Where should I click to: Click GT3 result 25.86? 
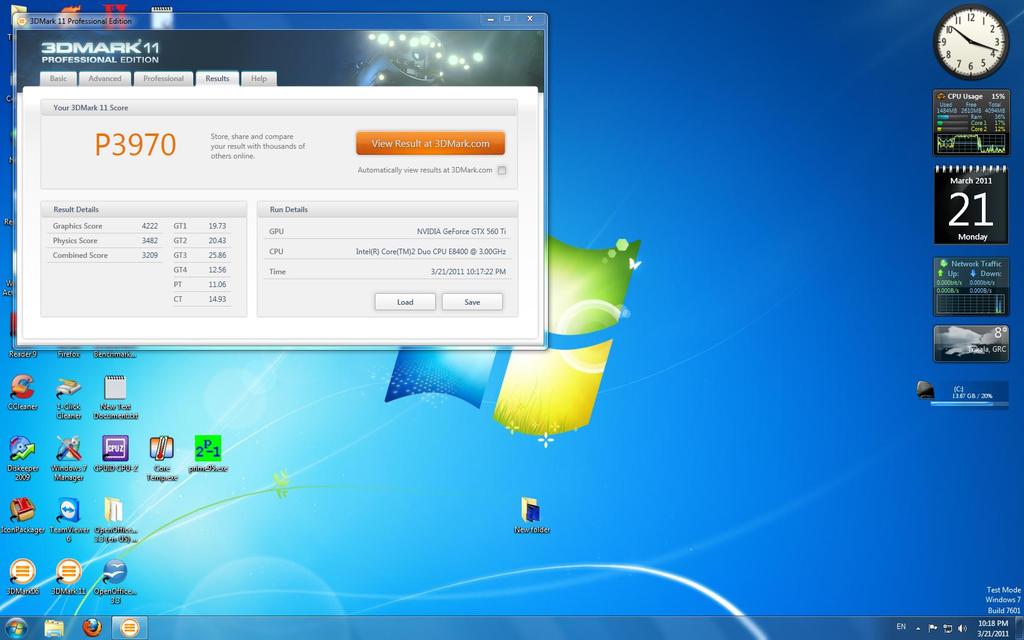click(217, 255)
